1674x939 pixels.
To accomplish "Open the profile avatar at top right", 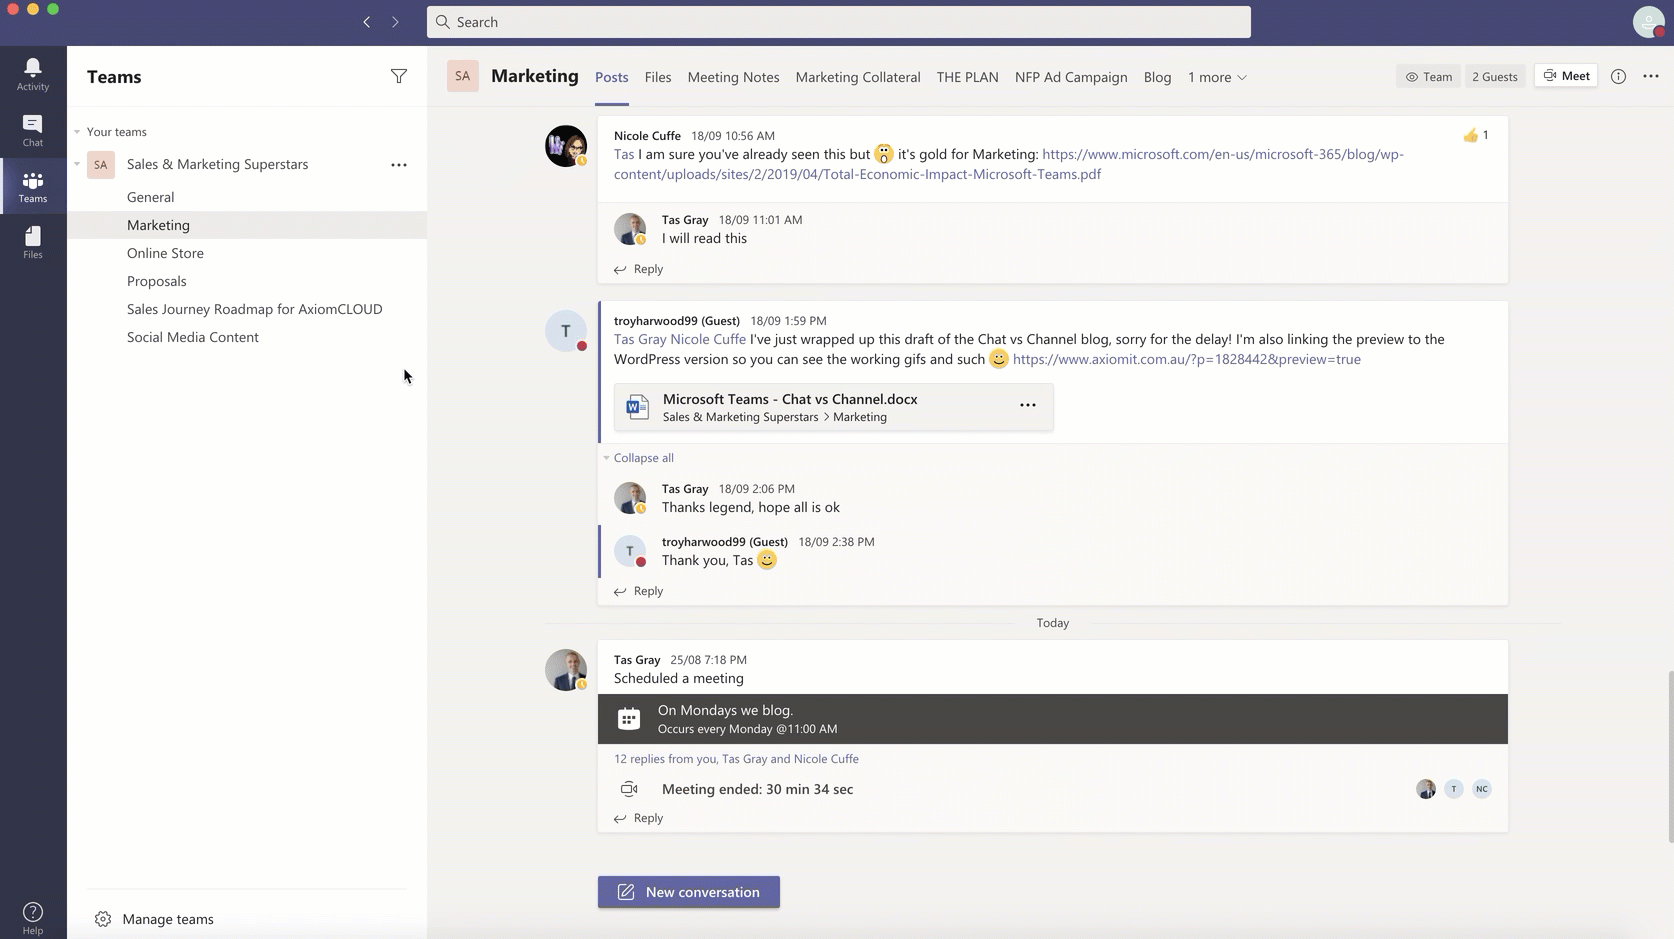I will 1648,22.
